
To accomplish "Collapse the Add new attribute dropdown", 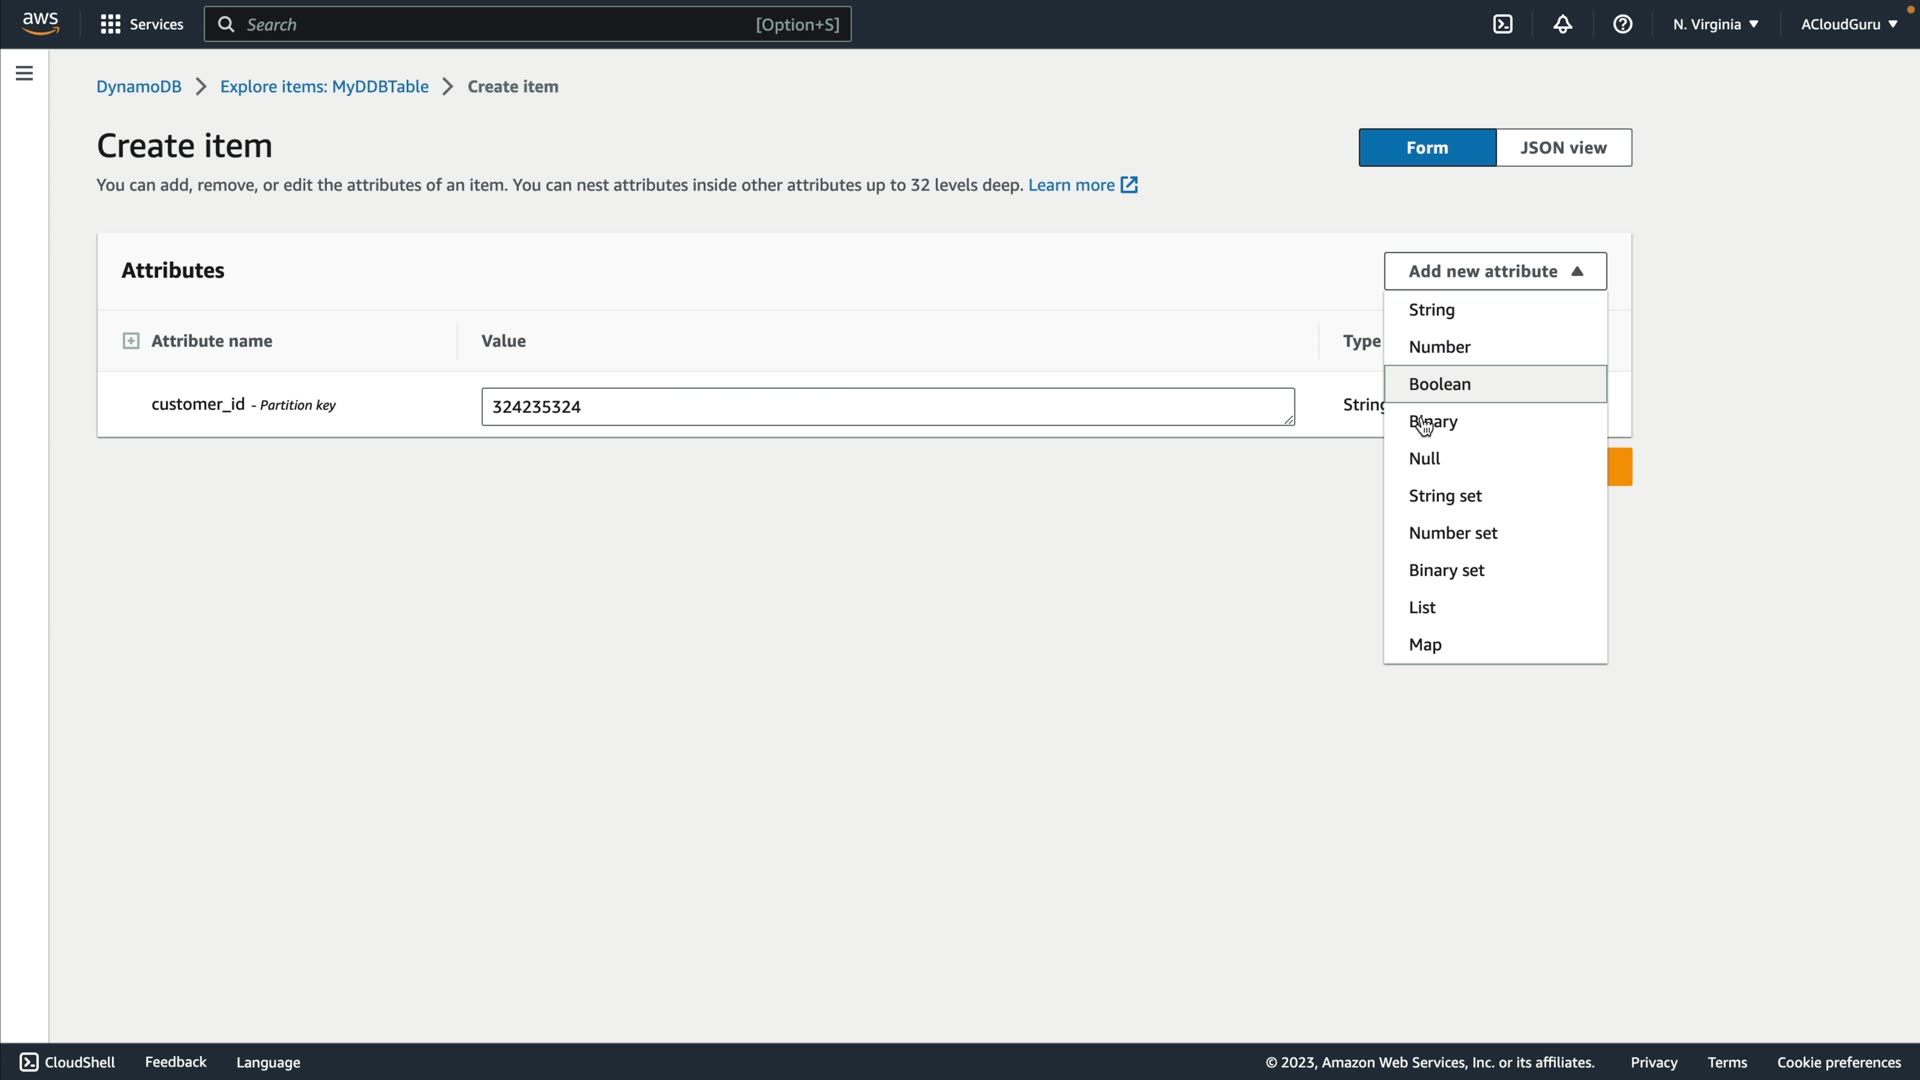I will coord(1495,271).
